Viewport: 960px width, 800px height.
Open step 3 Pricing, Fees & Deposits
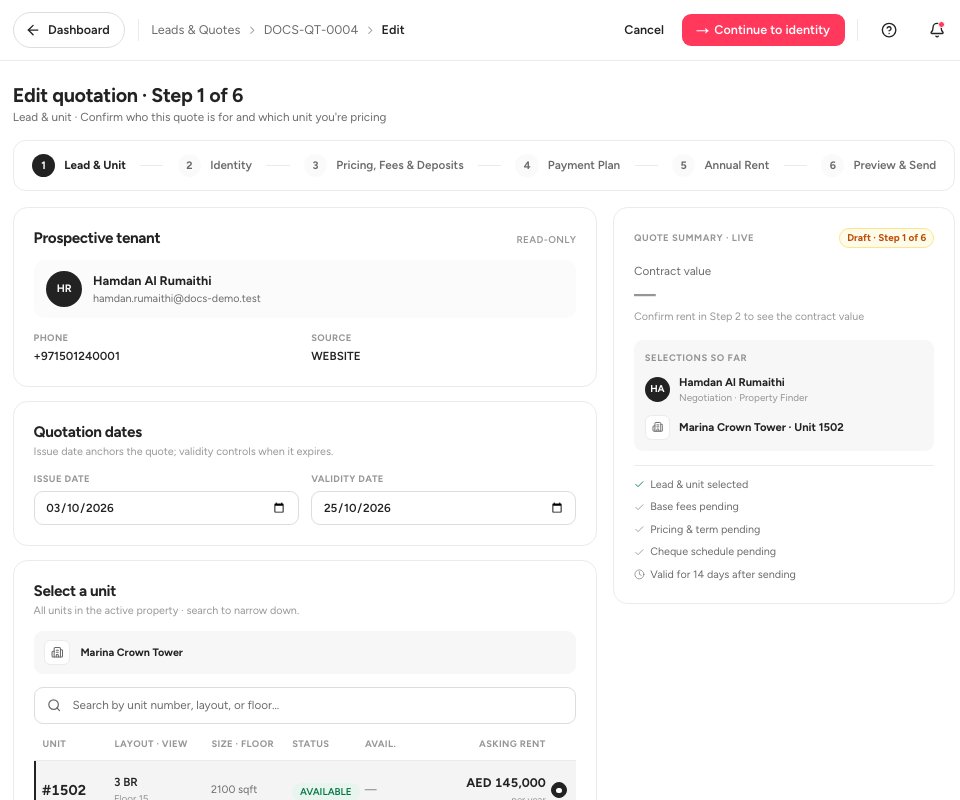click(x=384, y=165)
